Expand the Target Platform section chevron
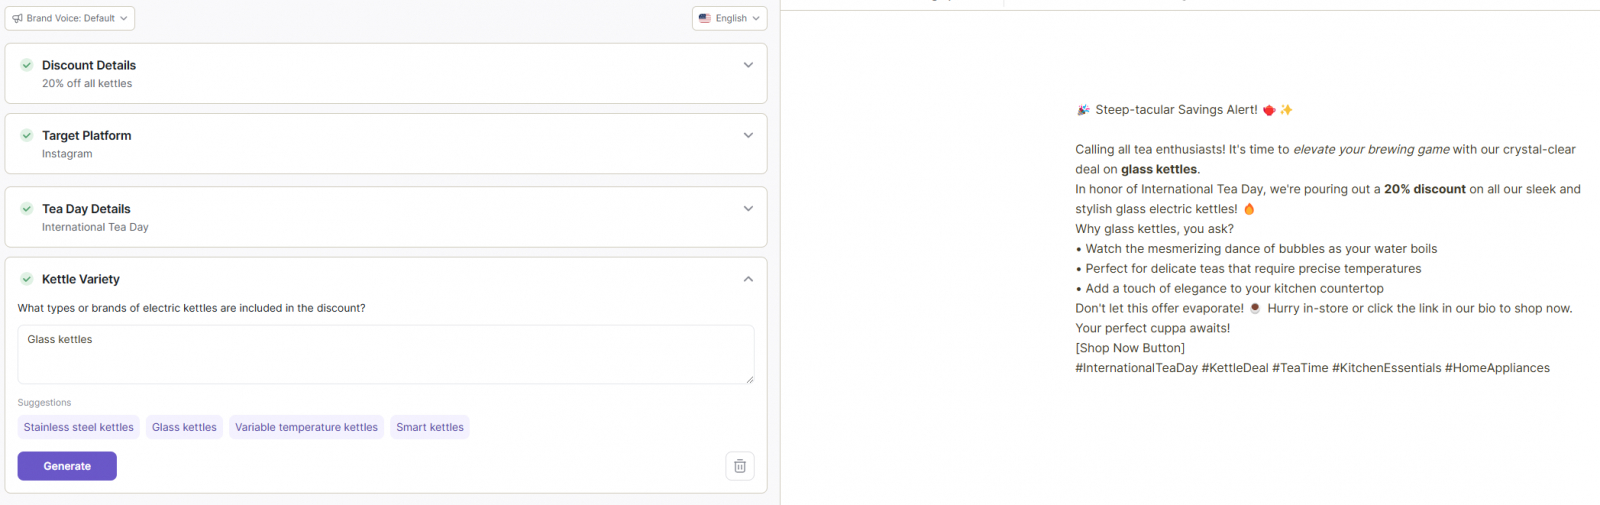Screen dimensions: 1600x505 [748, 135]
